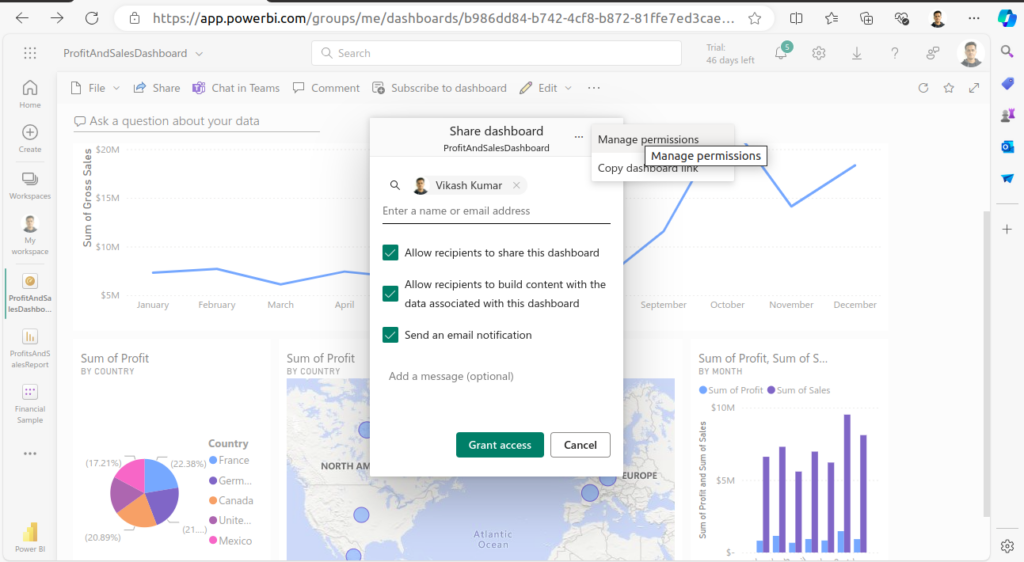The height and width of the screenshot is (562, 1024).
Task: Open the settings gear in header
Action: point(819,53)
